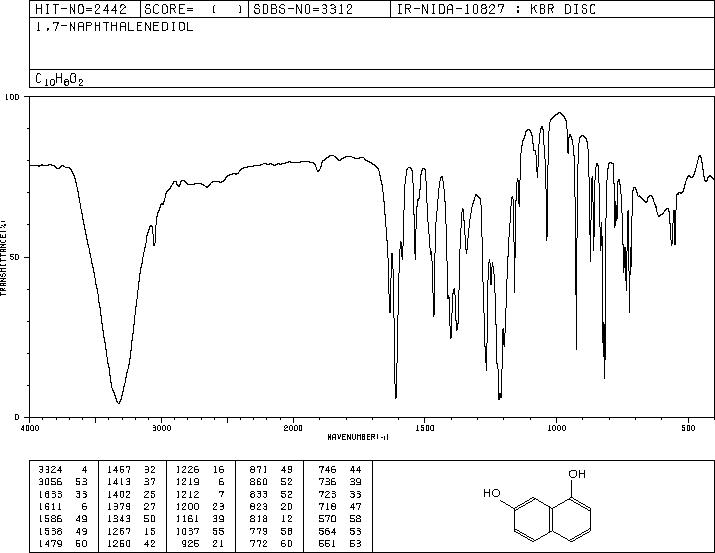Click the 0 label at y-axis bottom

coord(17,417)
